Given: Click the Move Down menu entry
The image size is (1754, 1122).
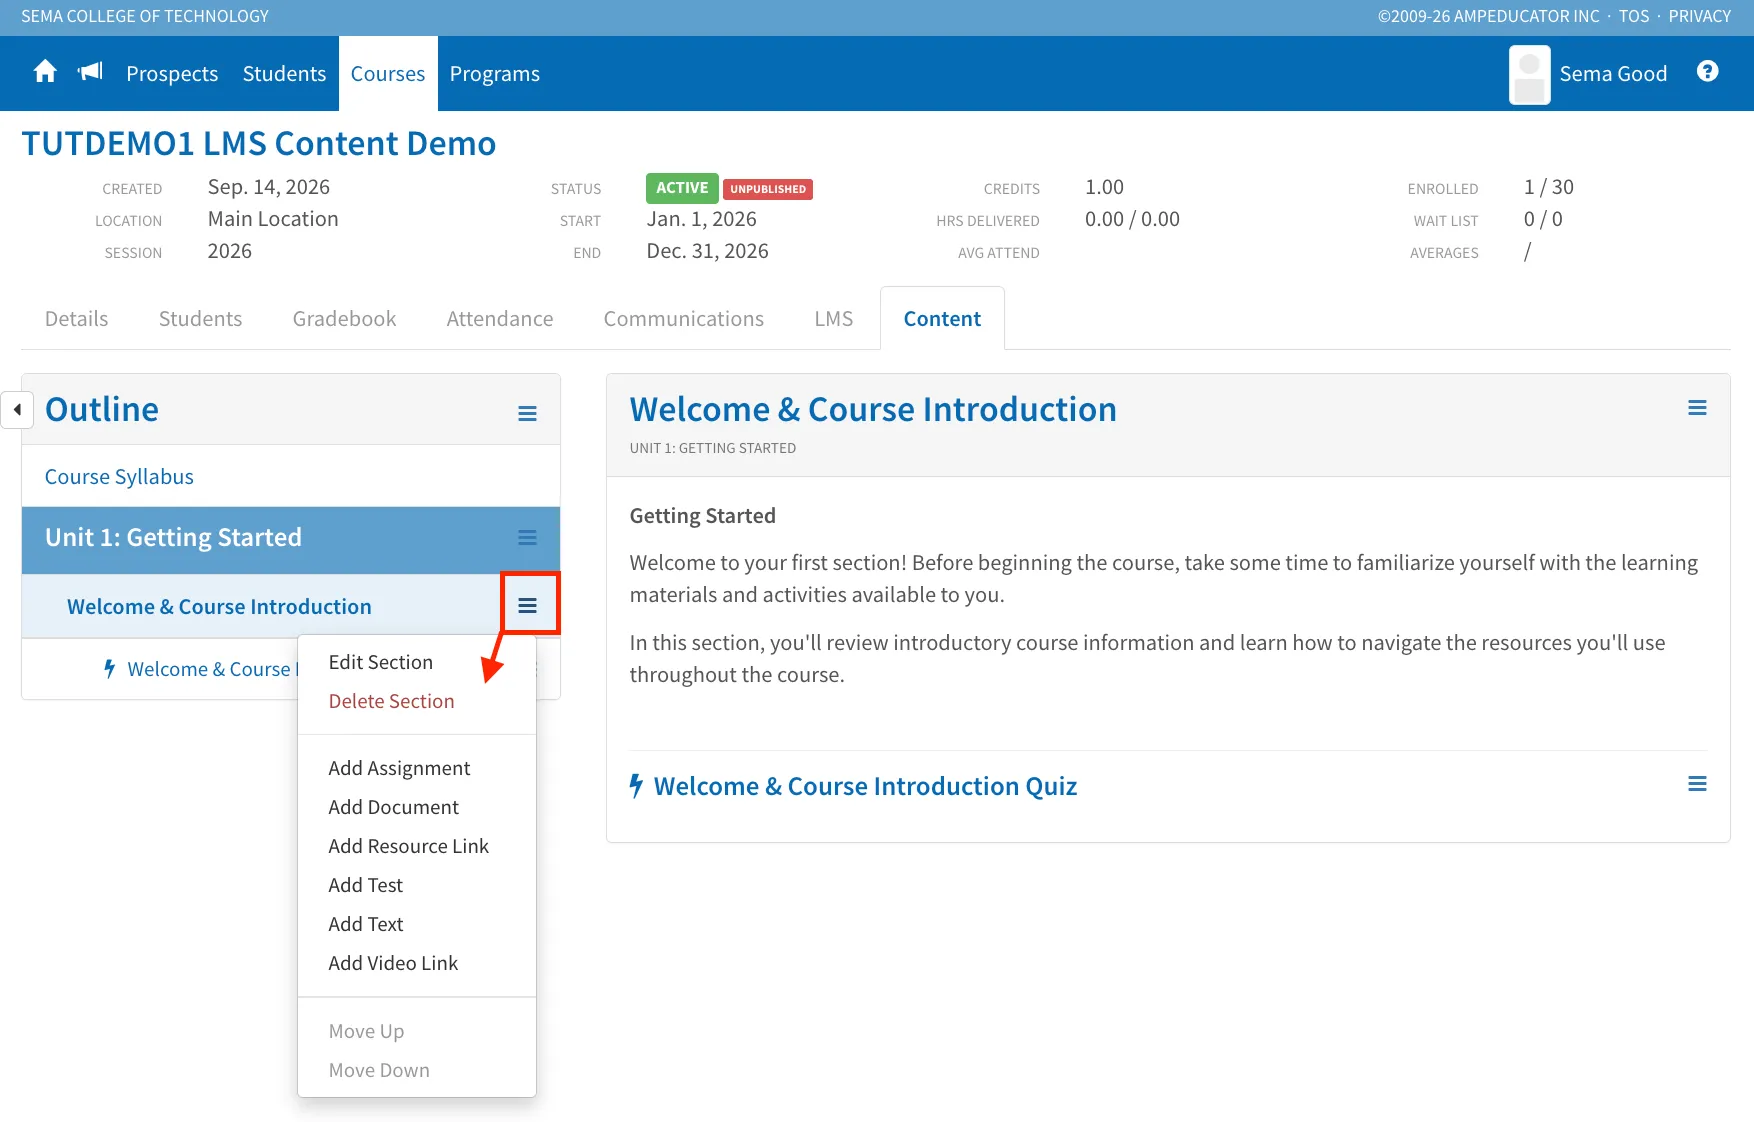Looking at the screenshot, I should tap(379, 1070).
